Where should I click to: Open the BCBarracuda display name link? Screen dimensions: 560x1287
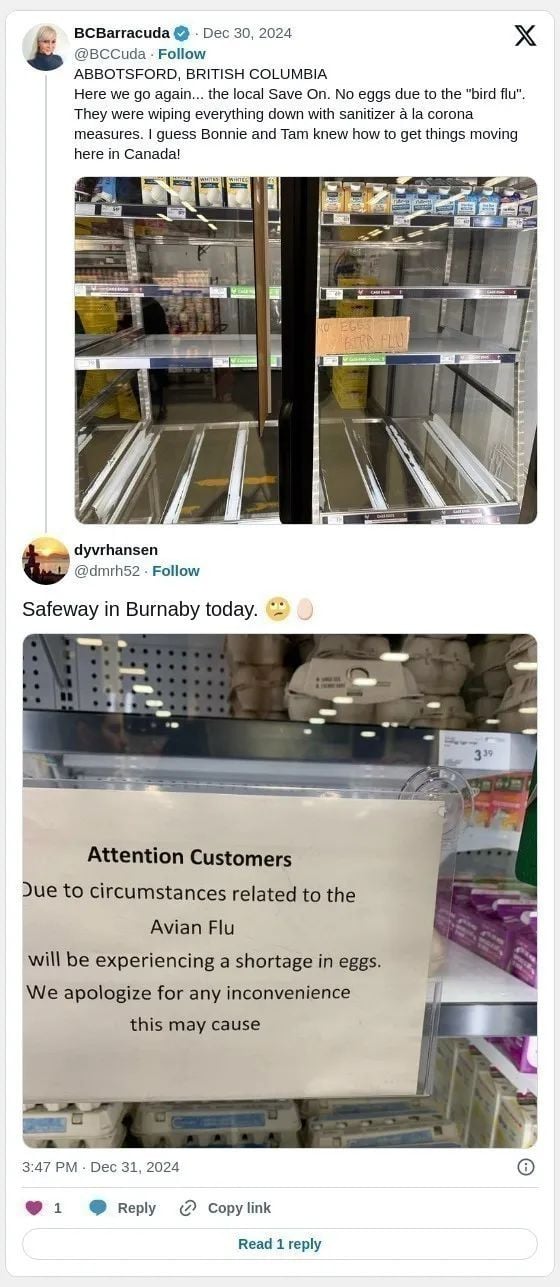(x=122, y=33)
